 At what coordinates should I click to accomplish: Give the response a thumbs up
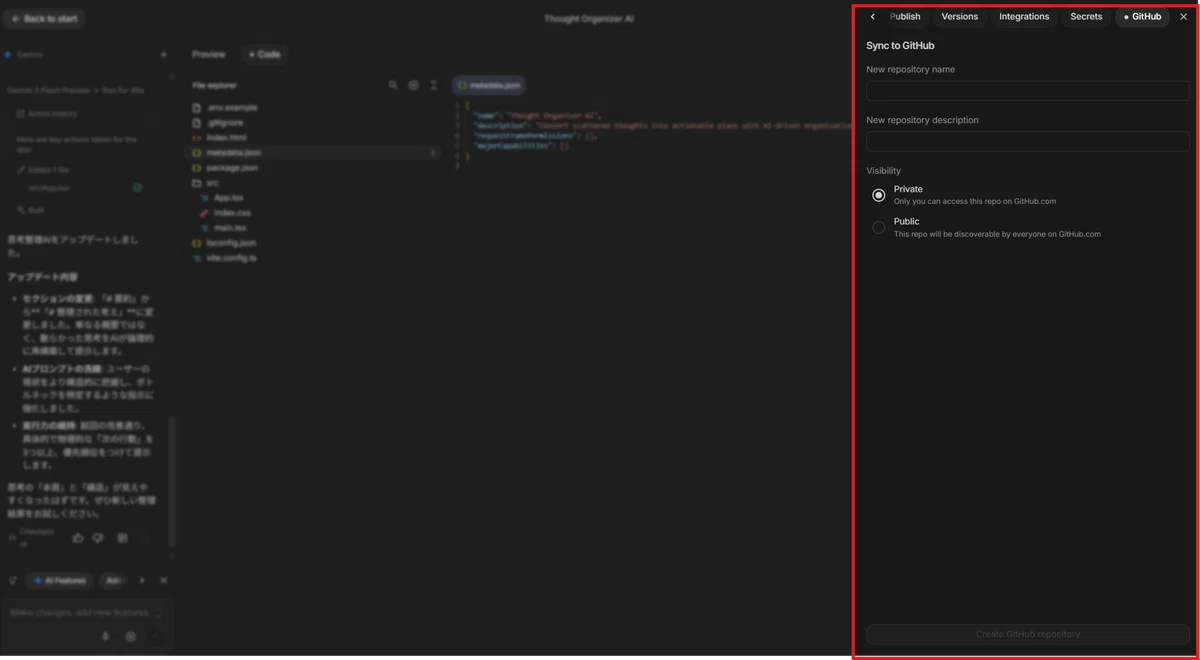78,538
